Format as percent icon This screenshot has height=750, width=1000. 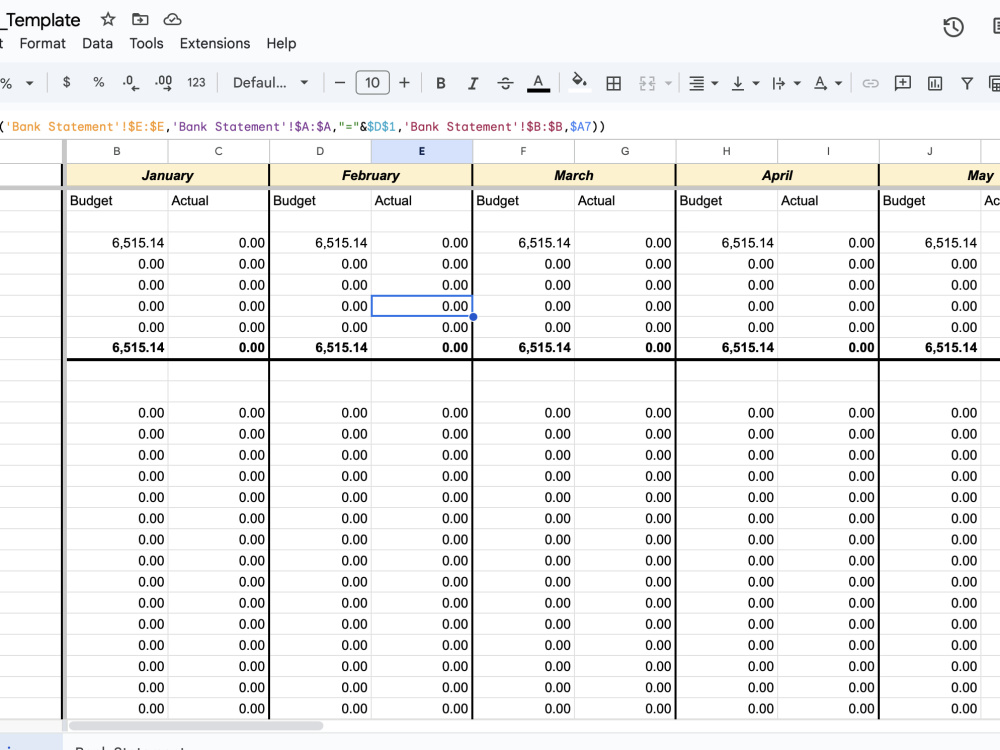click(98, 82)
